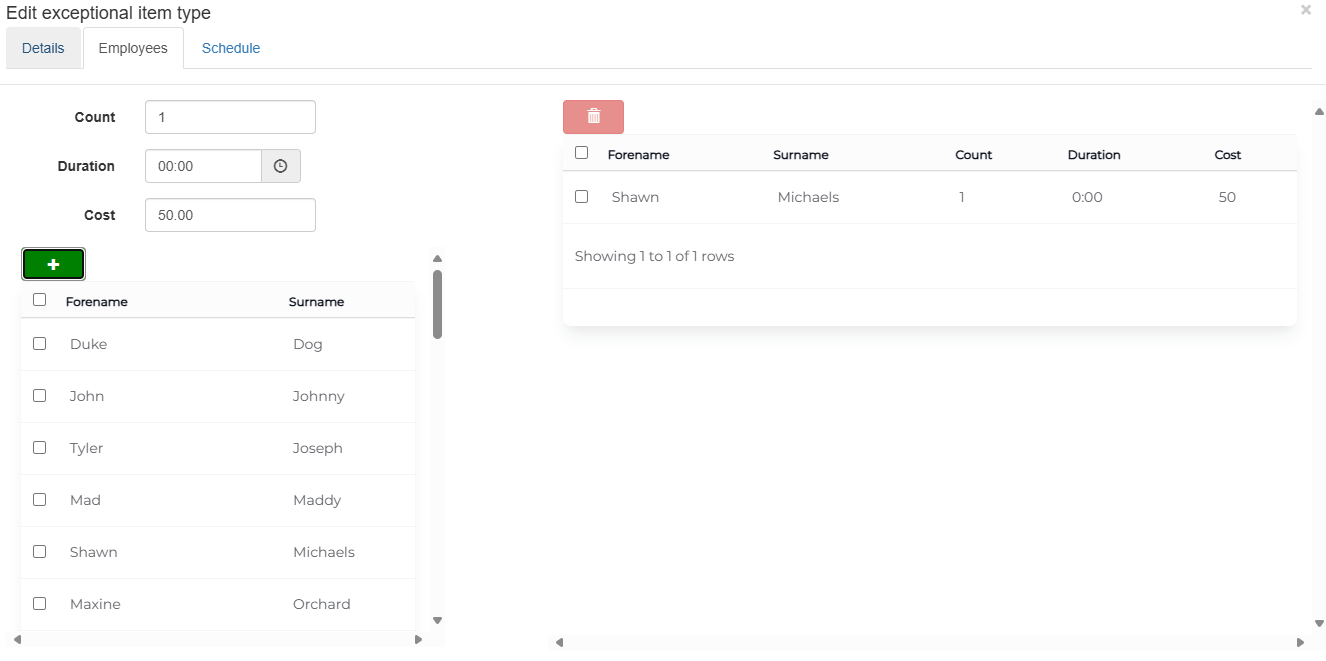Click the right panel horizontal scroll right arrow

coord(1300,642)
